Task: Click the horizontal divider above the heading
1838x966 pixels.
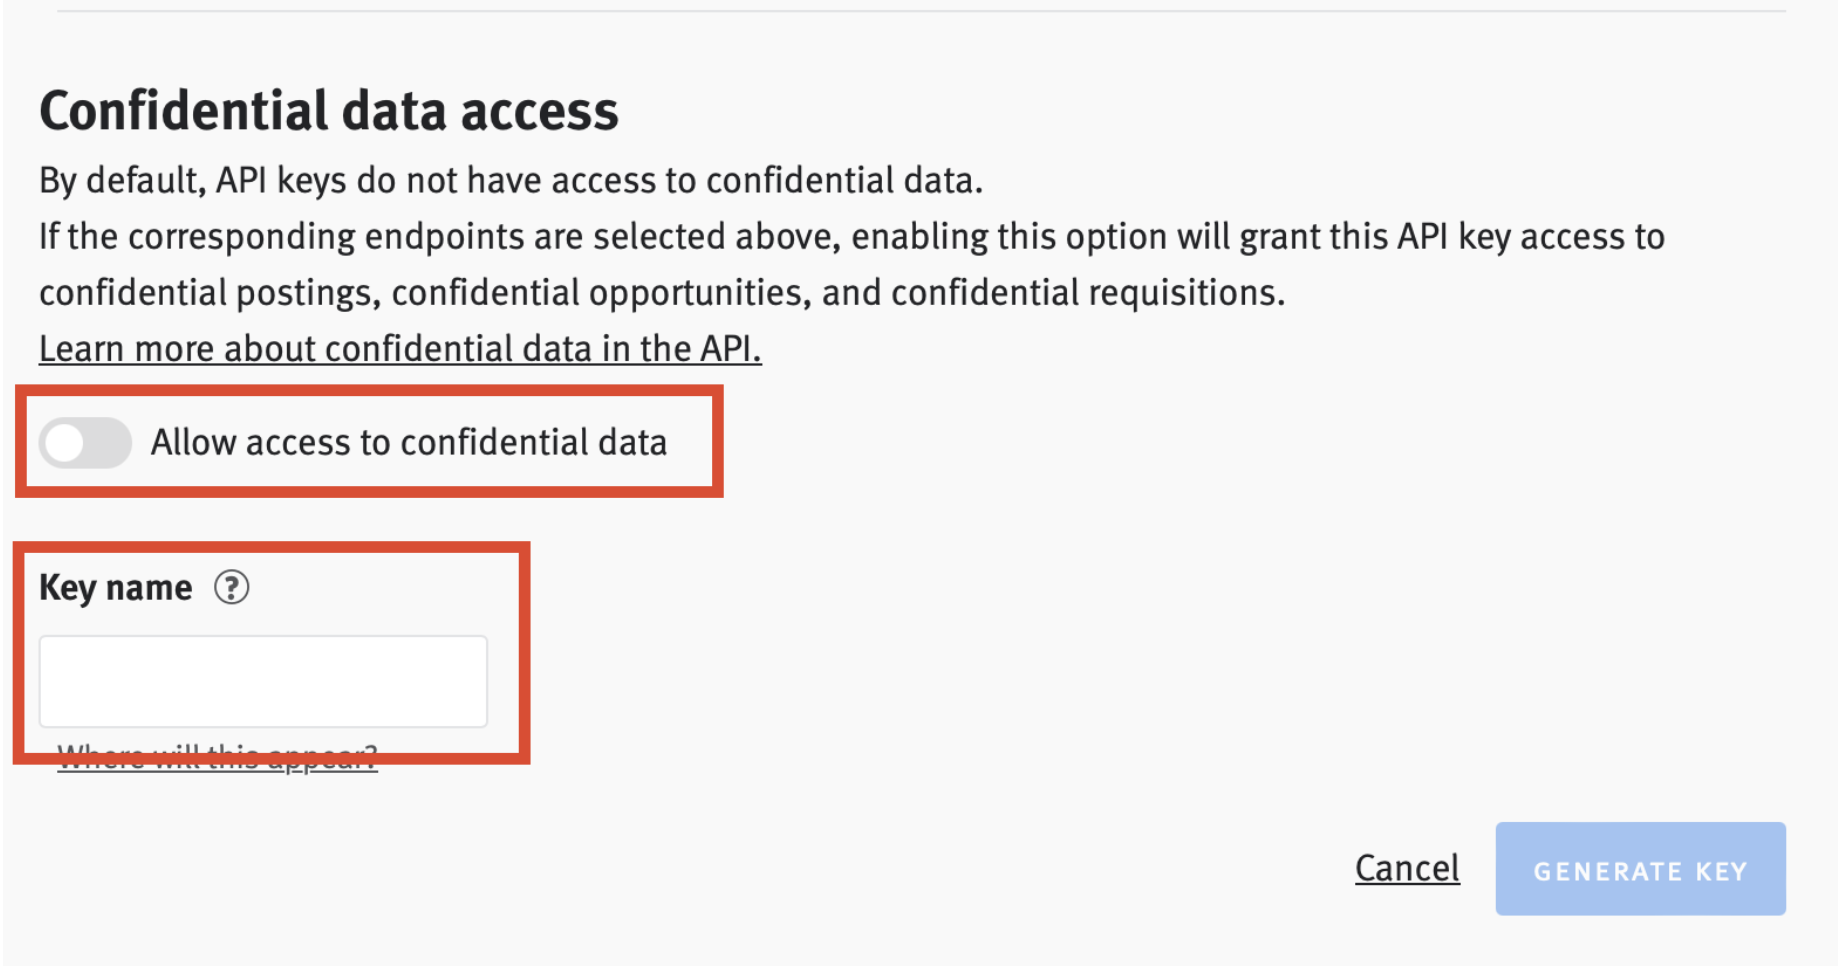Action: point(921,11)
